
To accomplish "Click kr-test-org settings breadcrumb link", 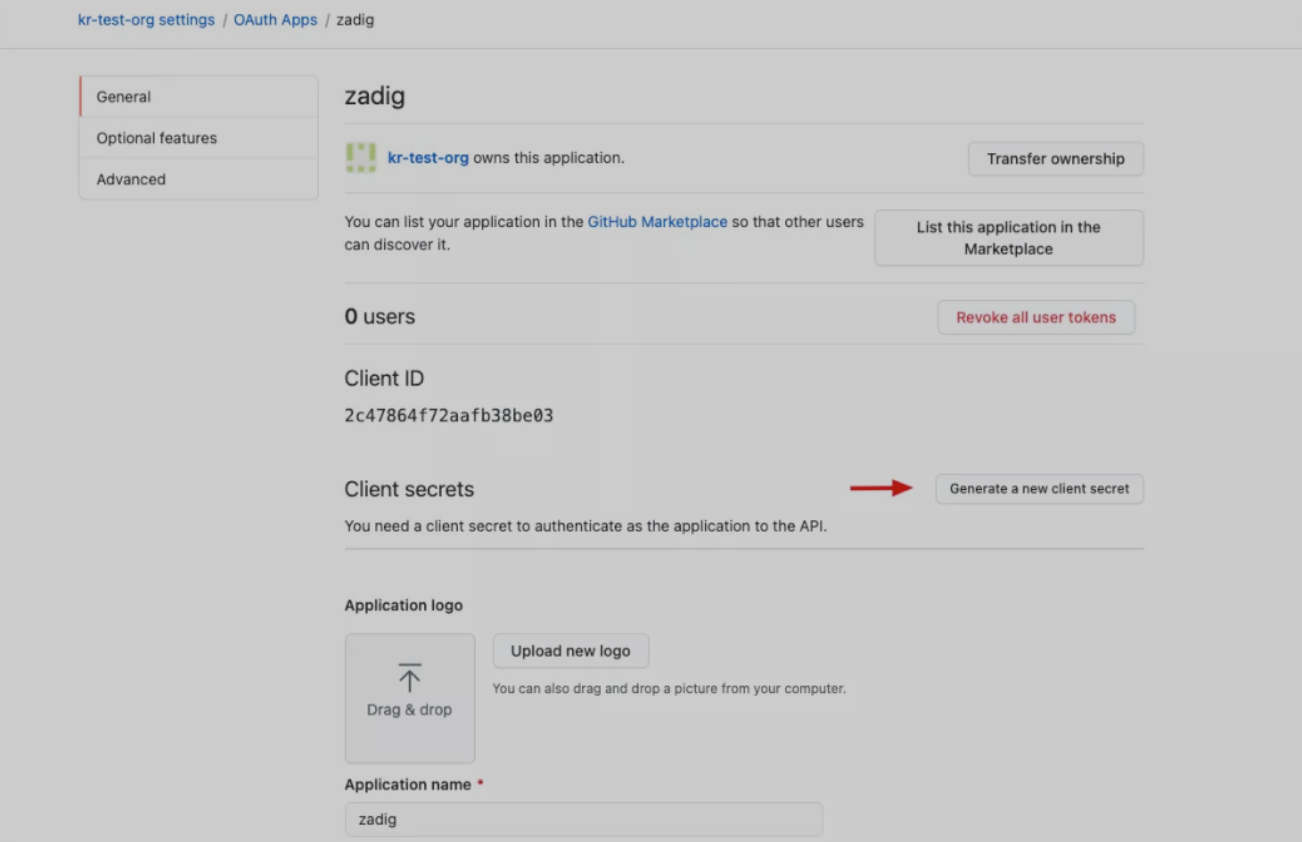I will point(146,20).
